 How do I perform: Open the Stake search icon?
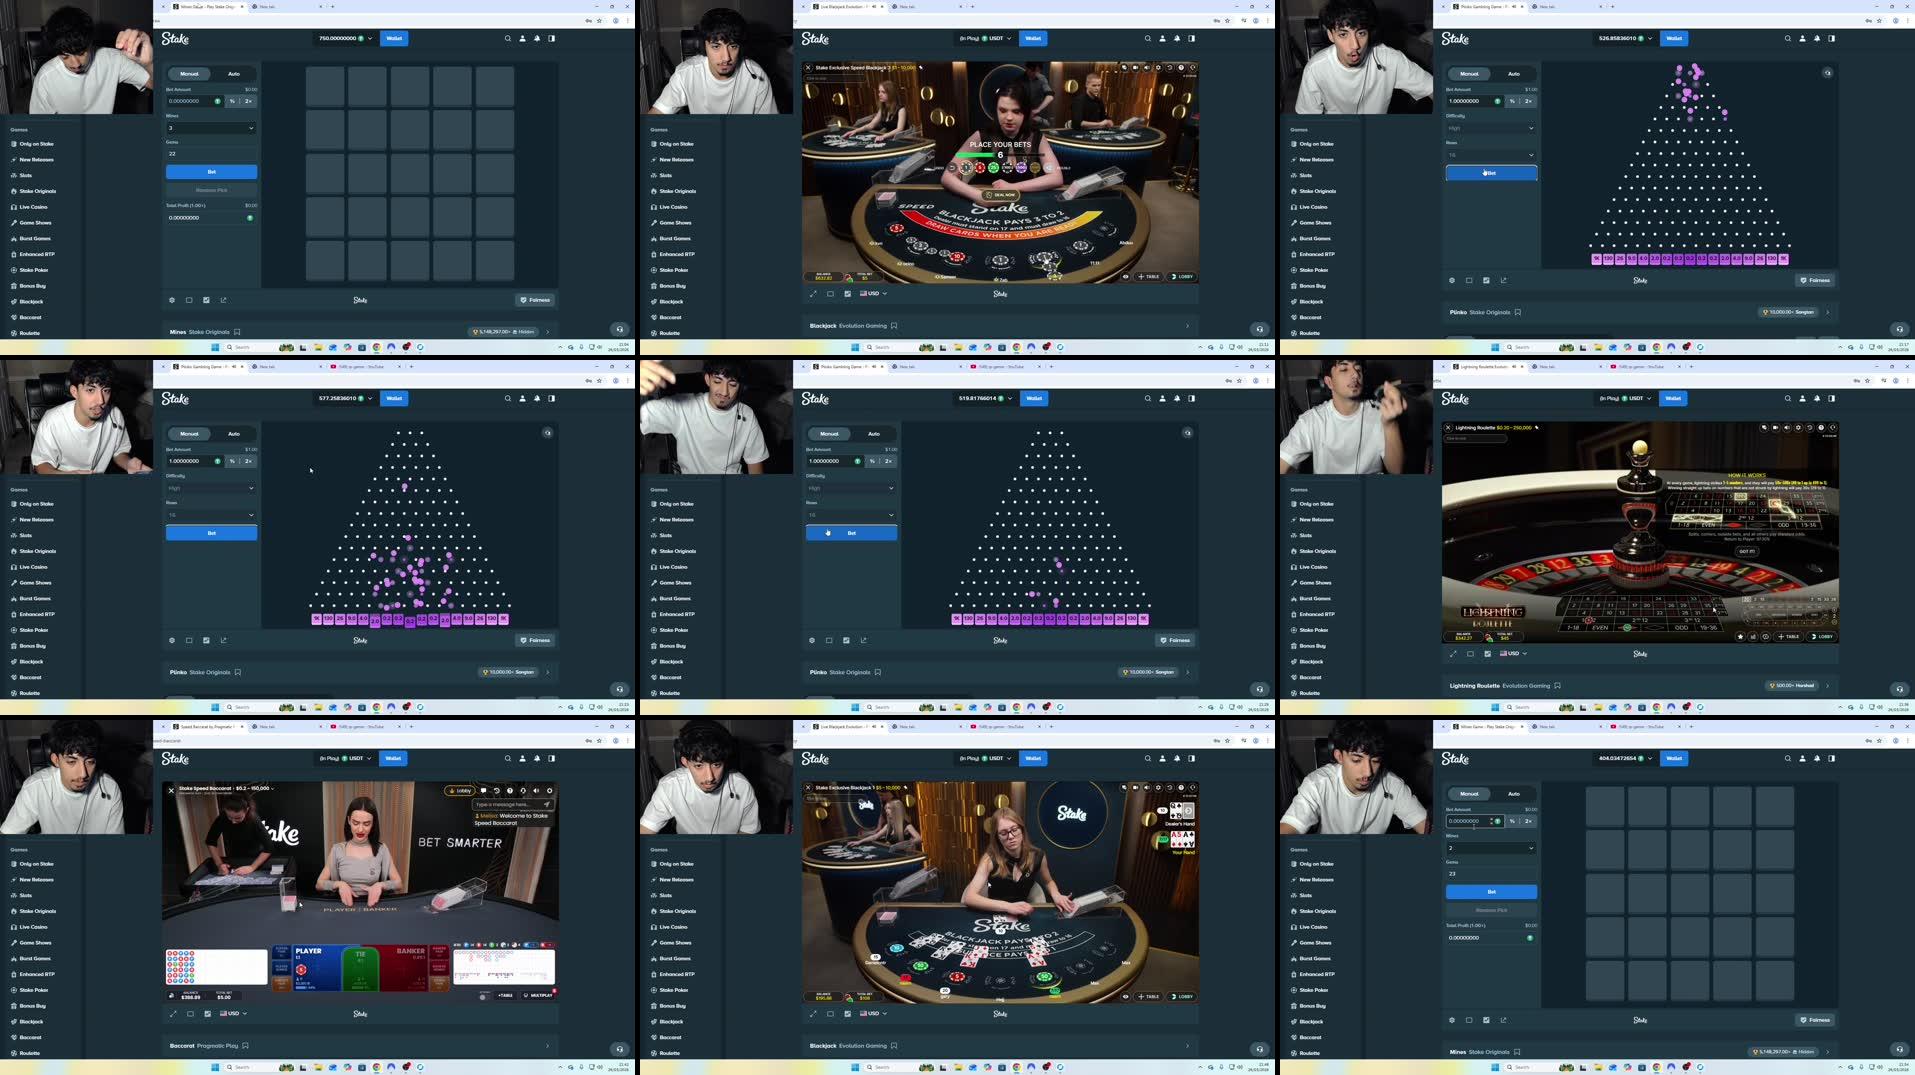pyautogui.click(x=506, y=38)
